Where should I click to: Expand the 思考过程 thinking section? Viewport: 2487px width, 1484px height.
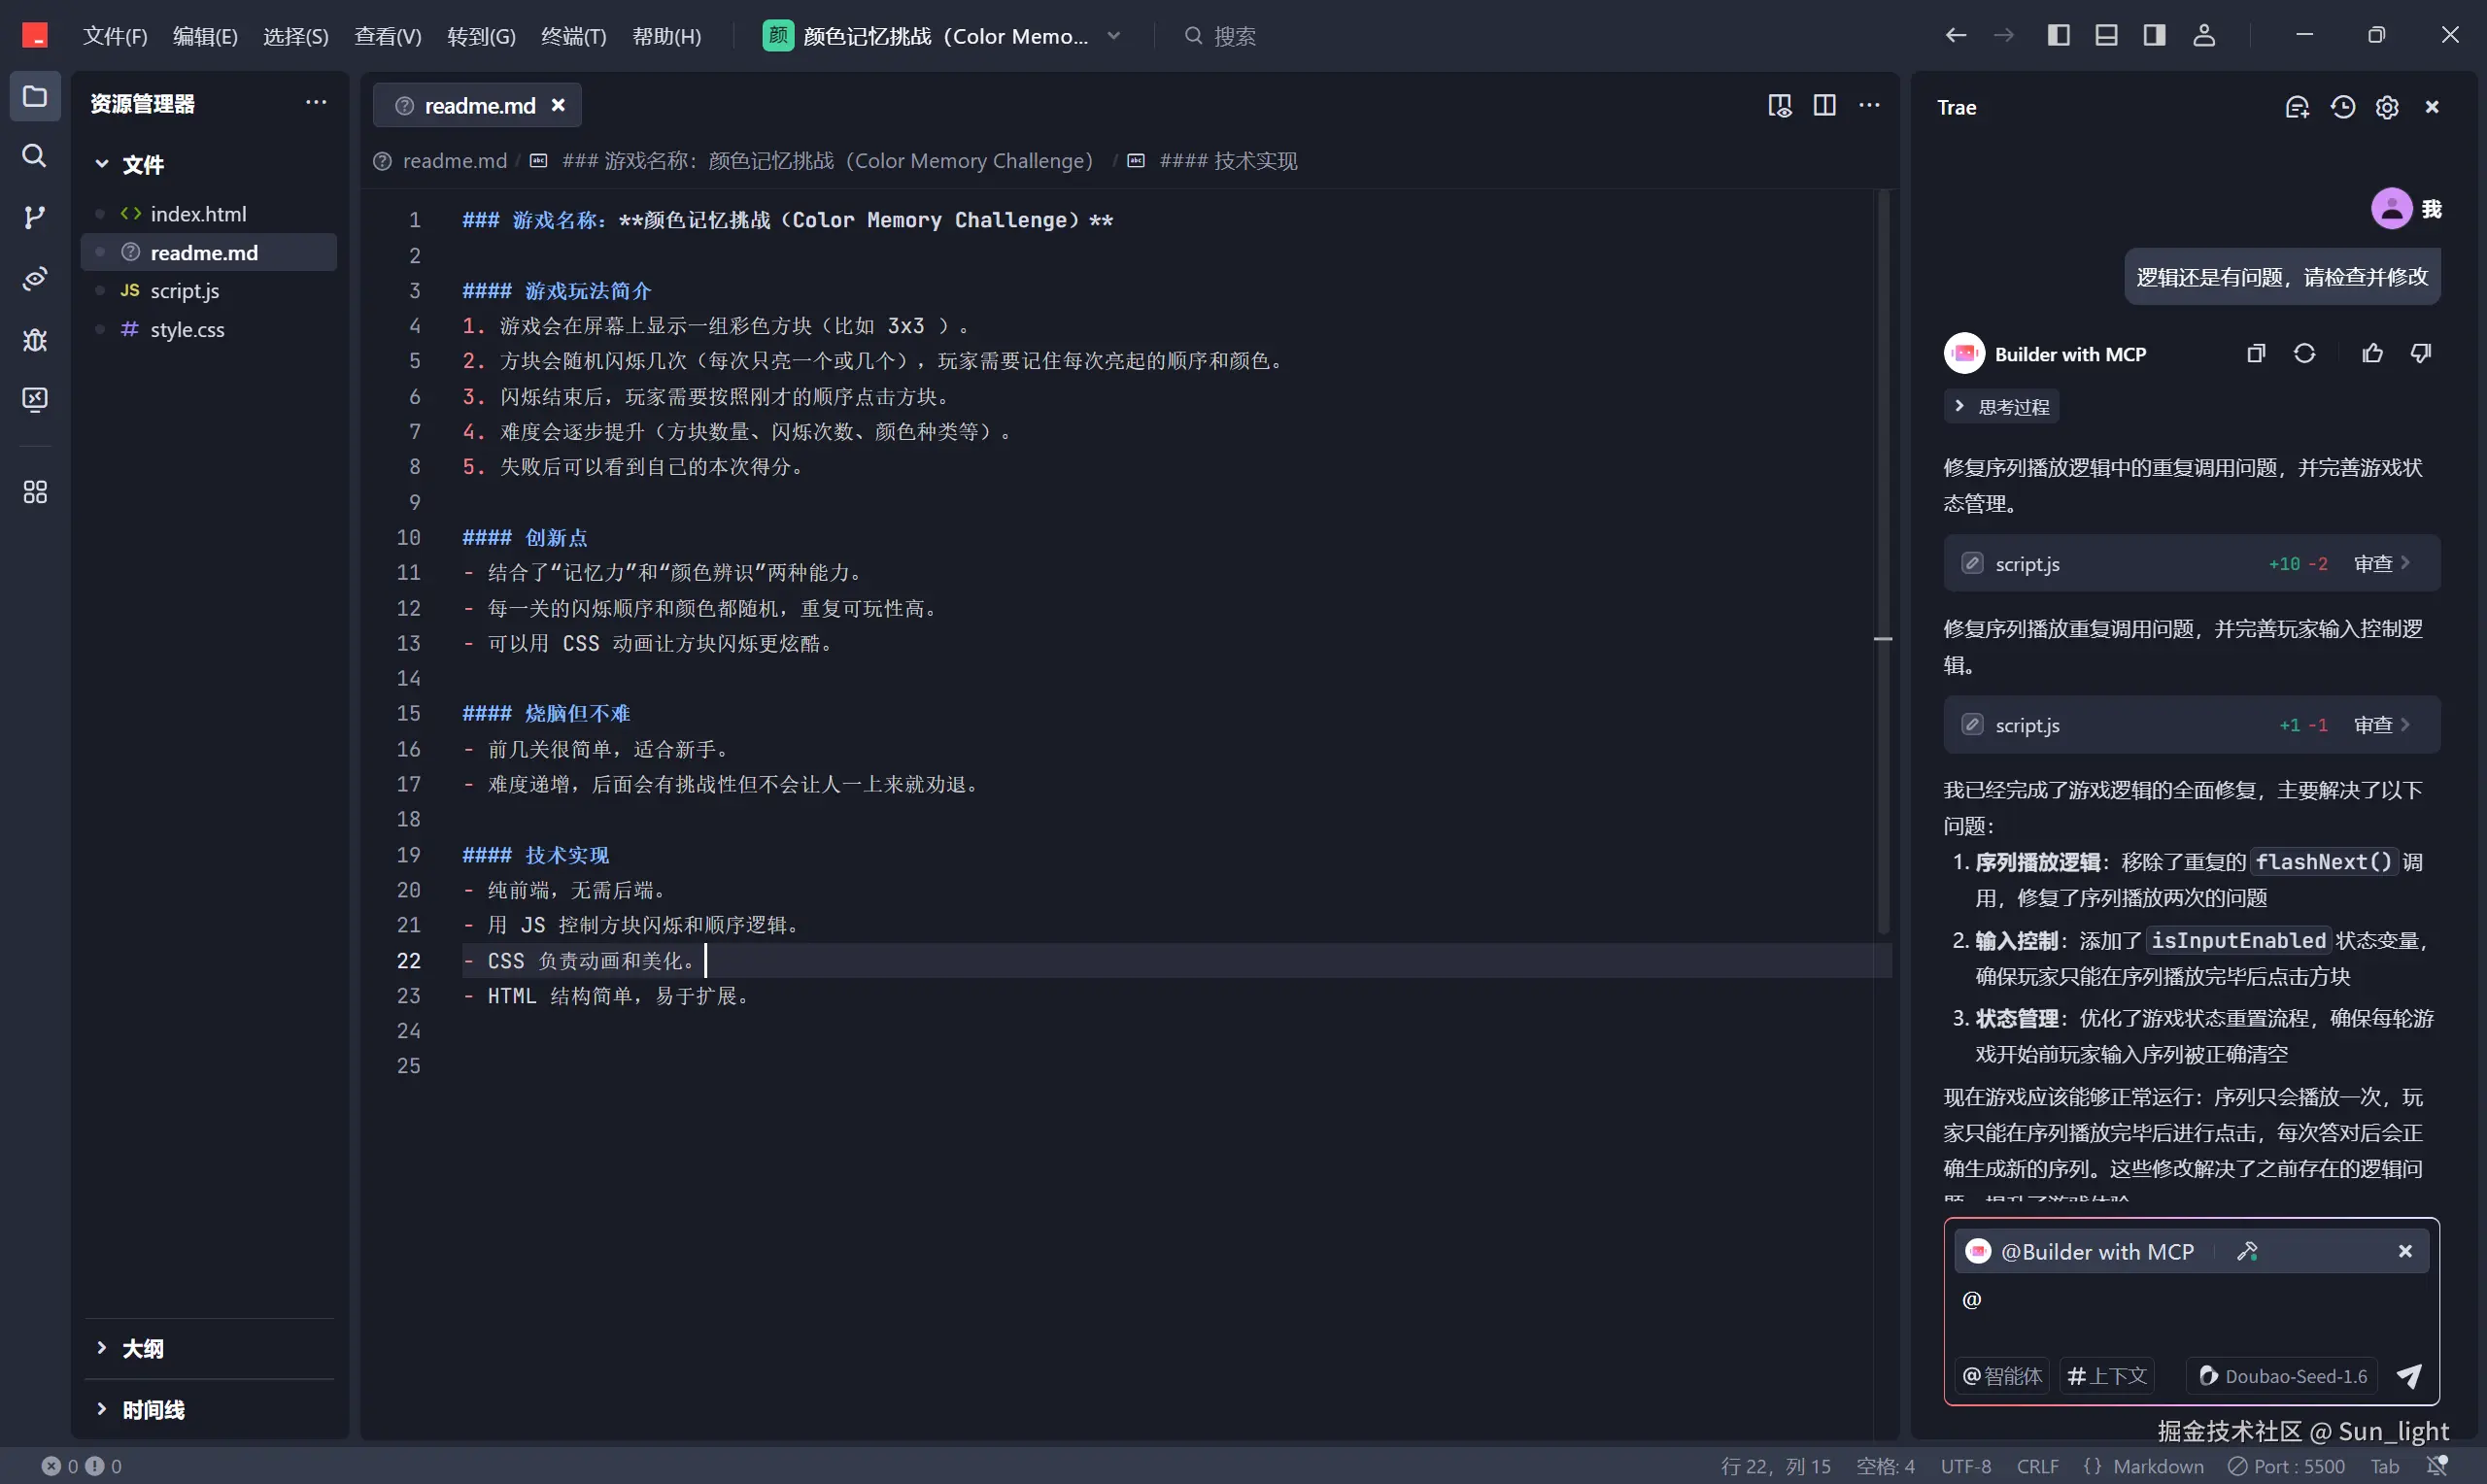click(2001, 407)
